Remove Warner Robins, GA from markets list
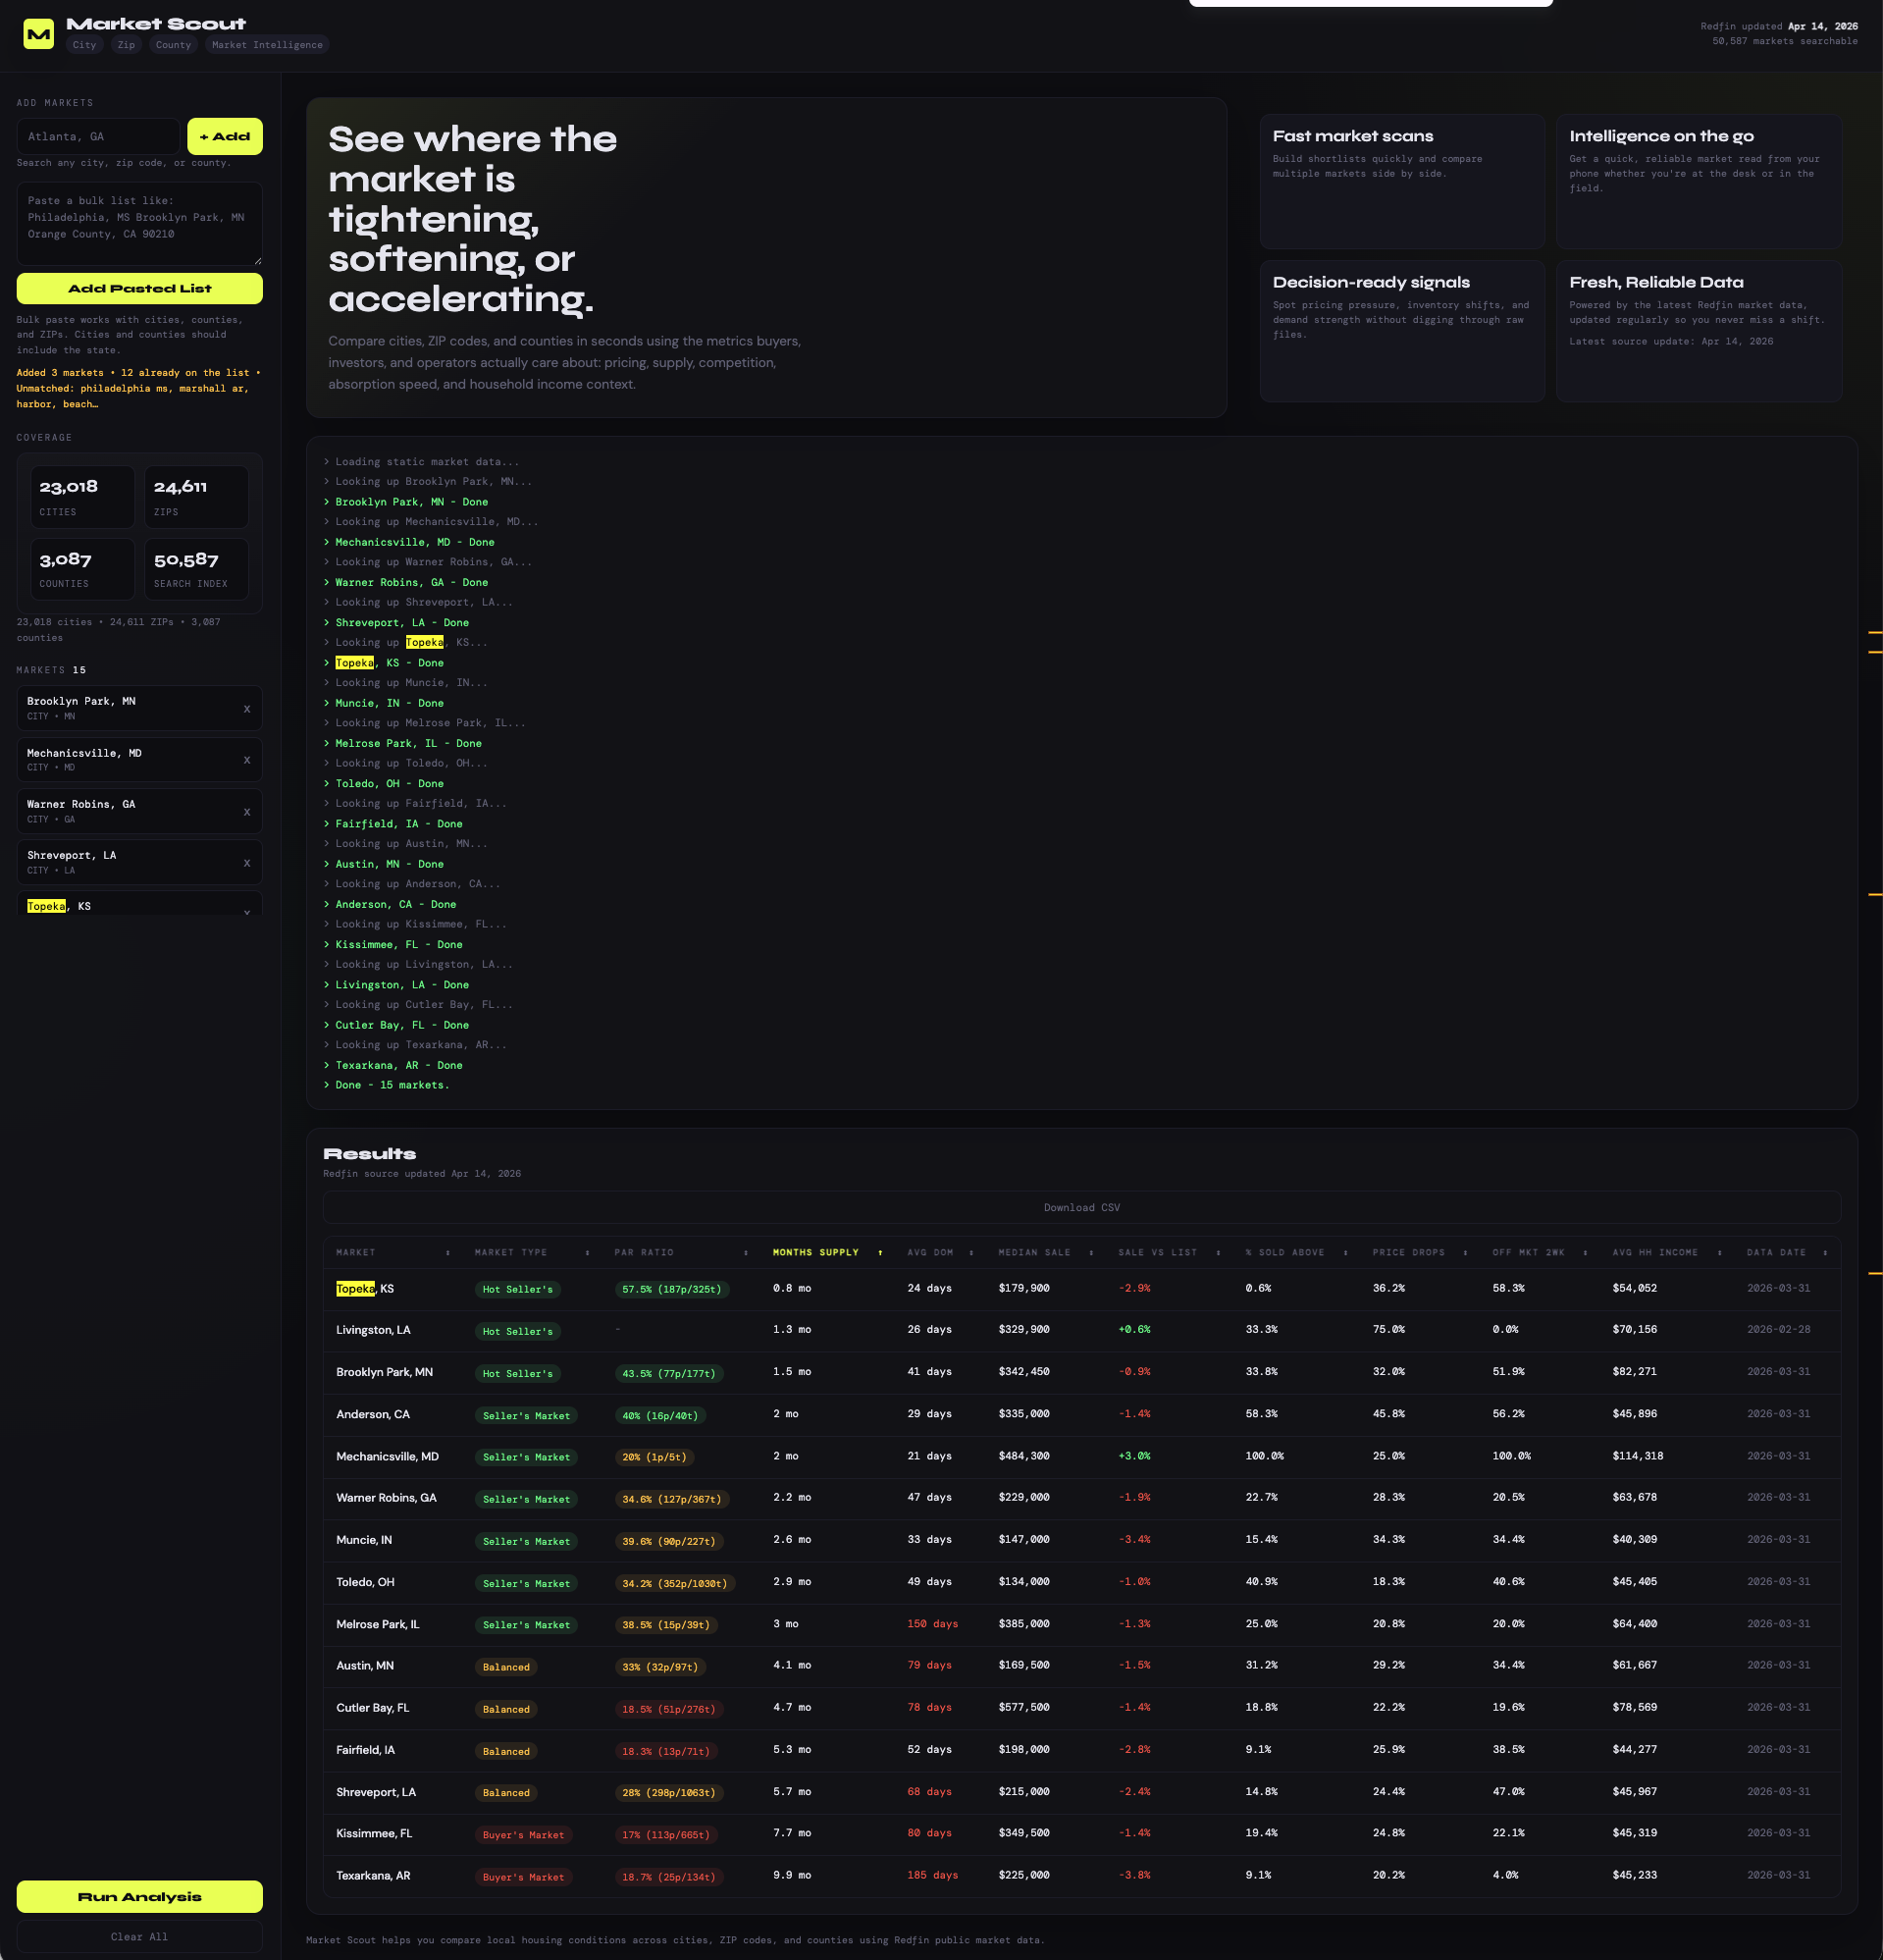Viewport: 1883px width, 1960px height. pyautogui.click(x=247, y=812)
